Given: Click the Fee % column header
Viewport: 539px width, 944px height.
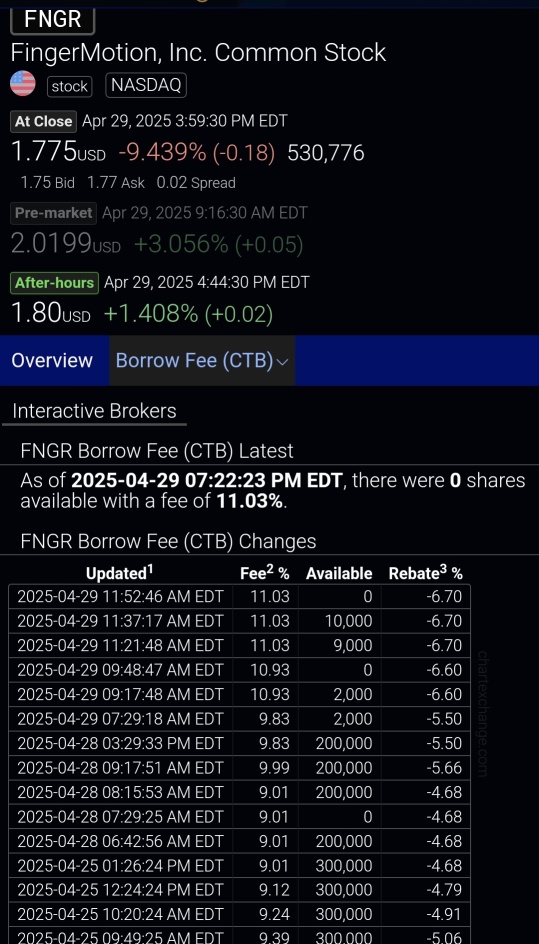Looking at the screenshot, I should (x=264, y=573).
